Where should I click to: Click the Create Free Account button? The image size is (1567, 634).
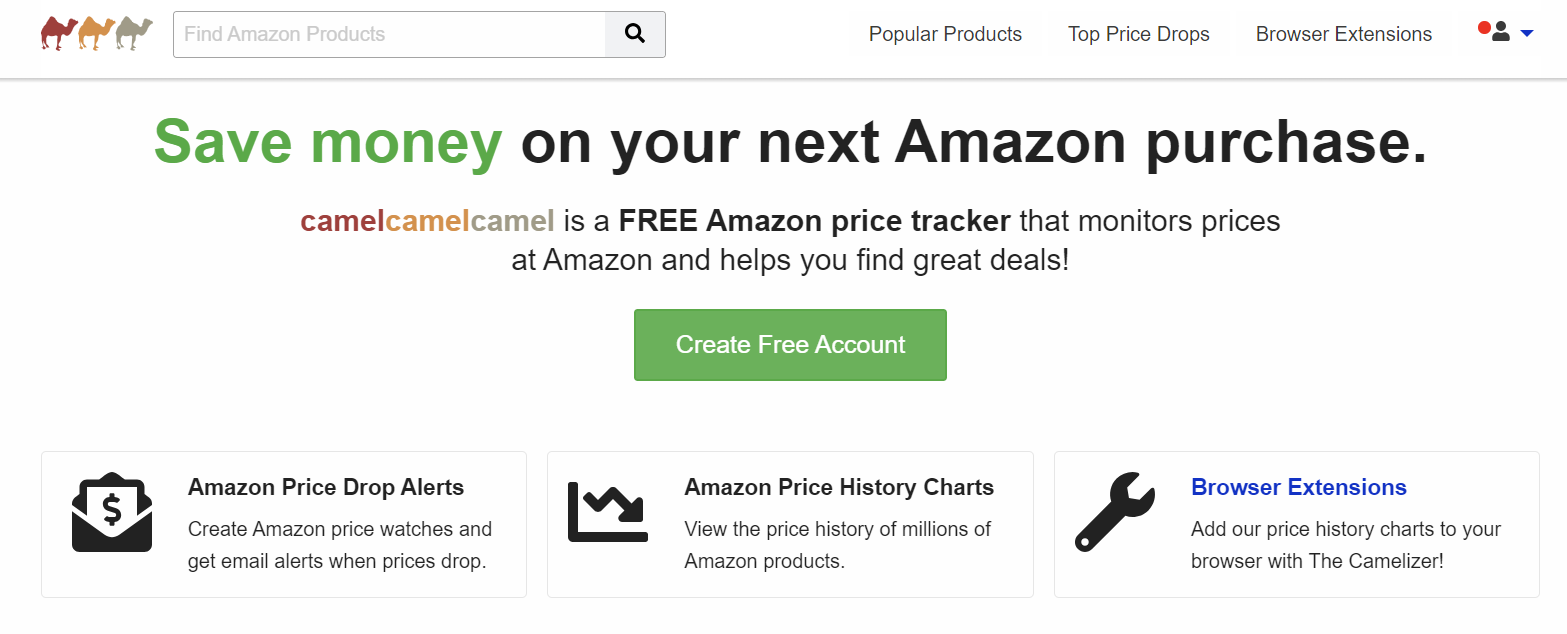click(x=789, y=344)
